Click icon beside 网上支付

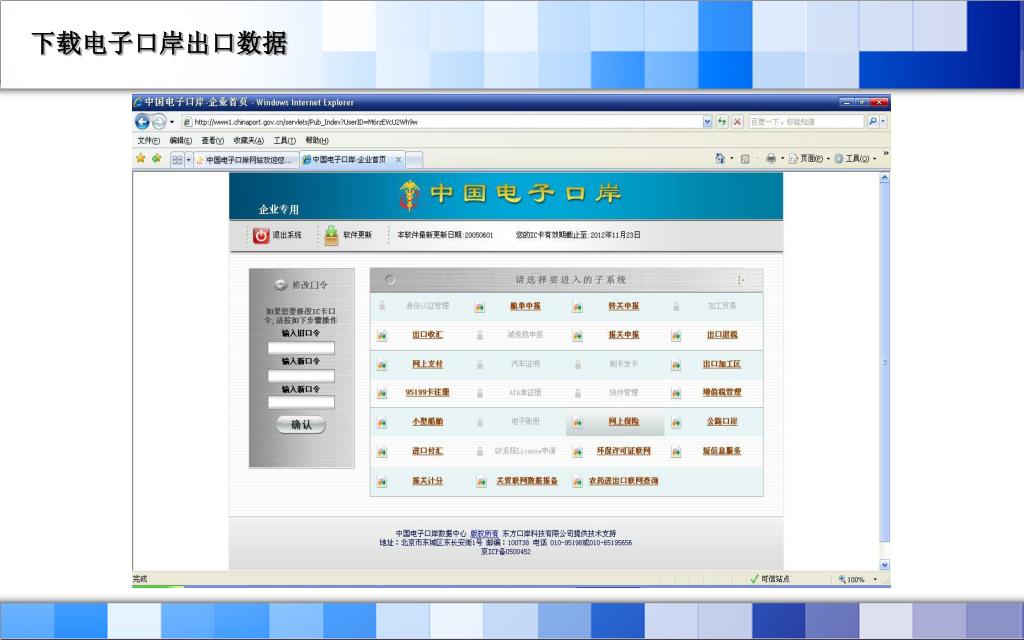coord(382,365)
